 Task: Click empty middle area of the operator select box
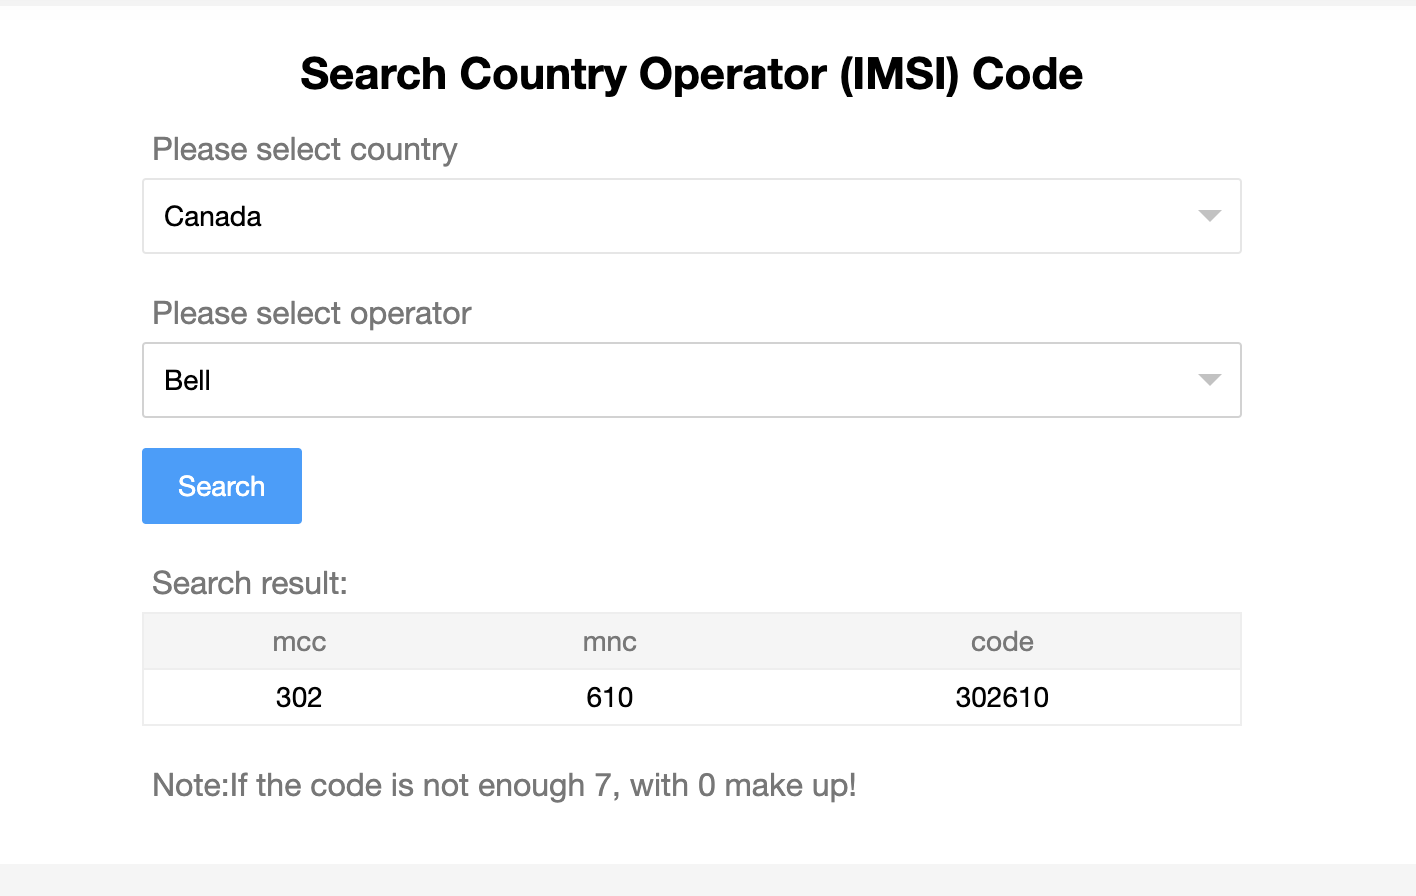click(690, 380)
